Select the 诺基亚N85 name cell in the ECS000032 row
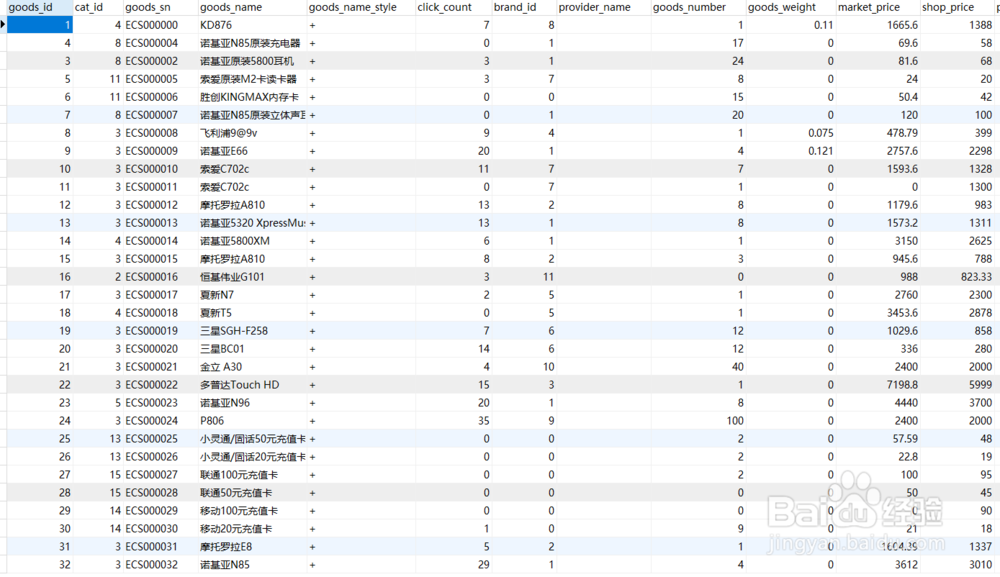The height and width of the screenshot is (577, 1000). [252, 565]
